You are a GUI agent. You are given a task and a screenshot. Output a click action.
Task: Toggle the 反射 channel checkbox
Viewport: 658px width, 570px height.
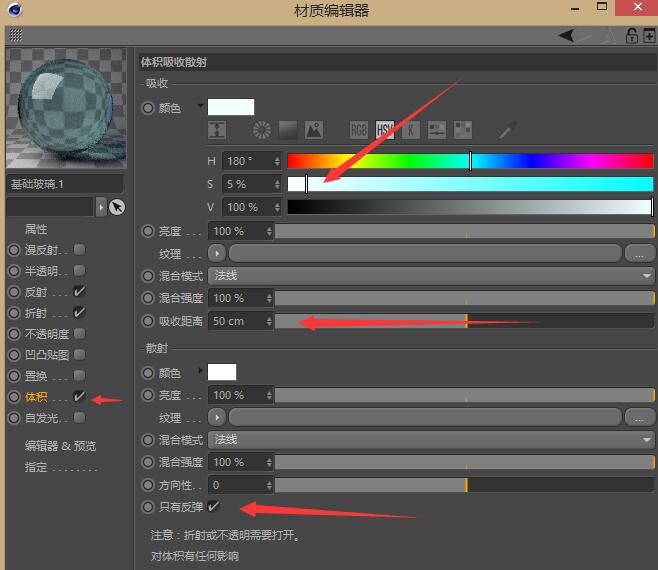pos(79,291)
